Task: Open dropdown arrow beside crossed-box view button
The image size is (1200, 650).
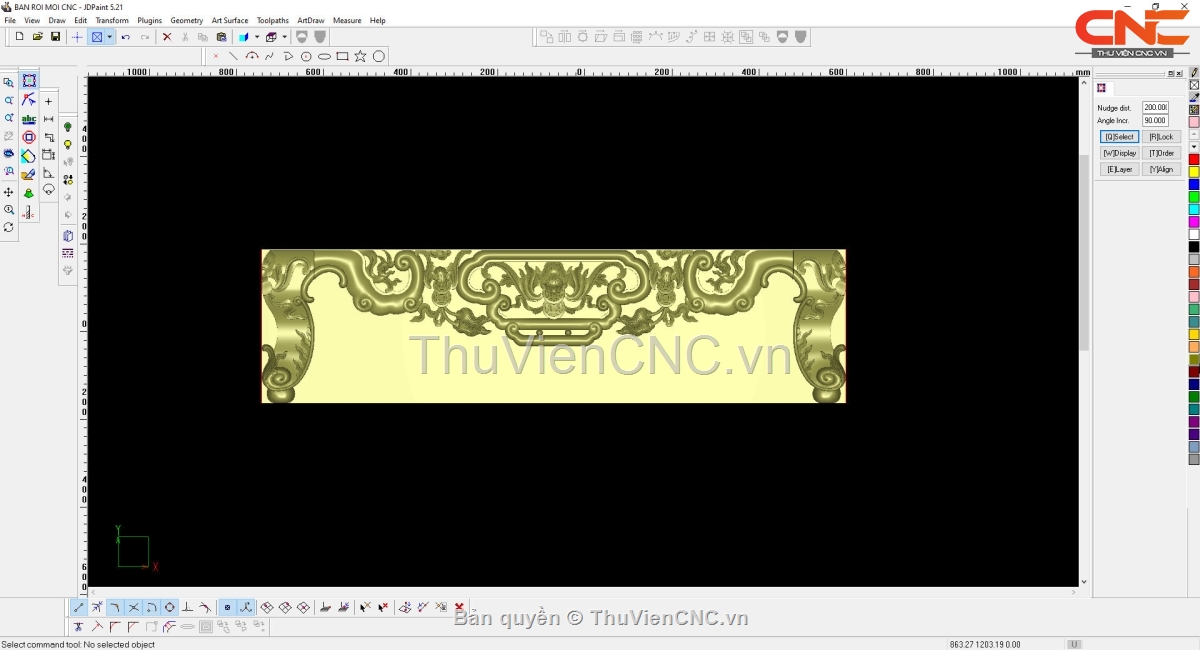Action: pos(109,37)
